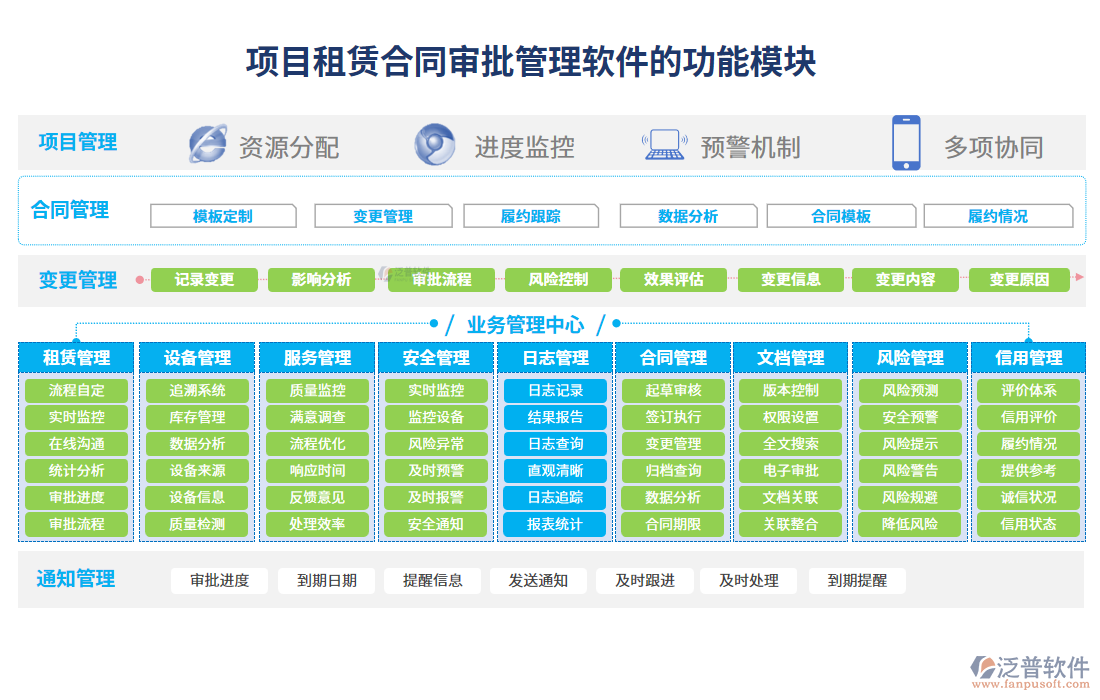This screenshot has height=700, width=1100.
Task: Open the 日志记录 item
Action: pos(556,391)
